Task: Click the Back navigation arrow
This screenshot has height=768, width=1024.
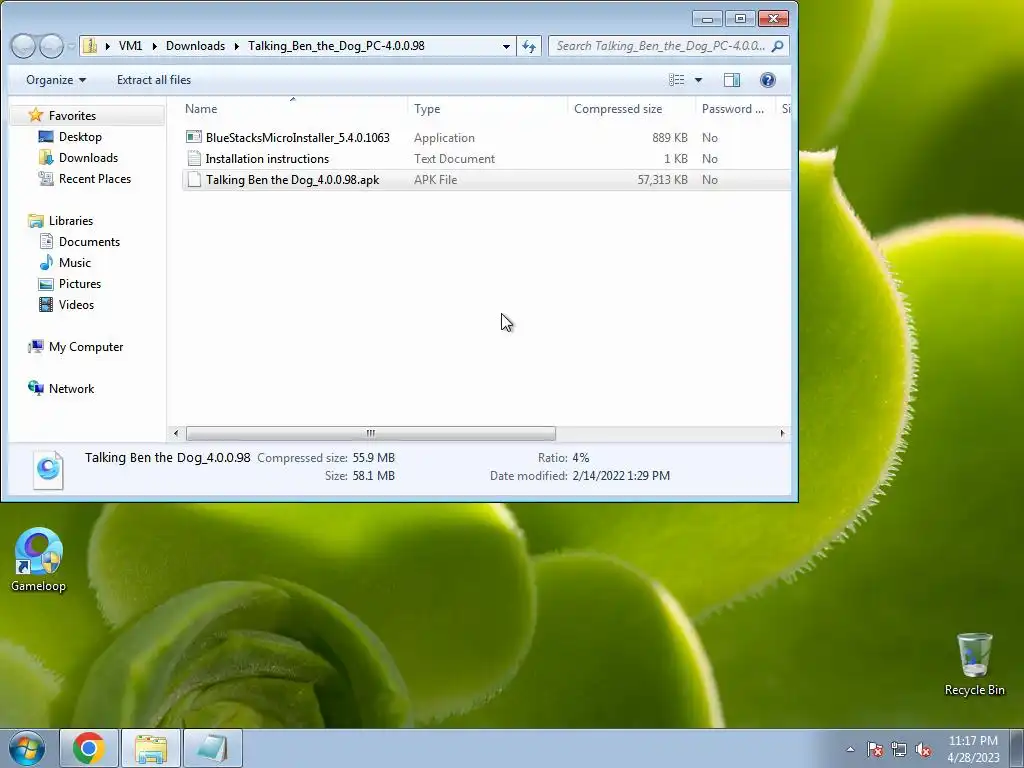Action: pyautogui.click(x=24, y=46)
